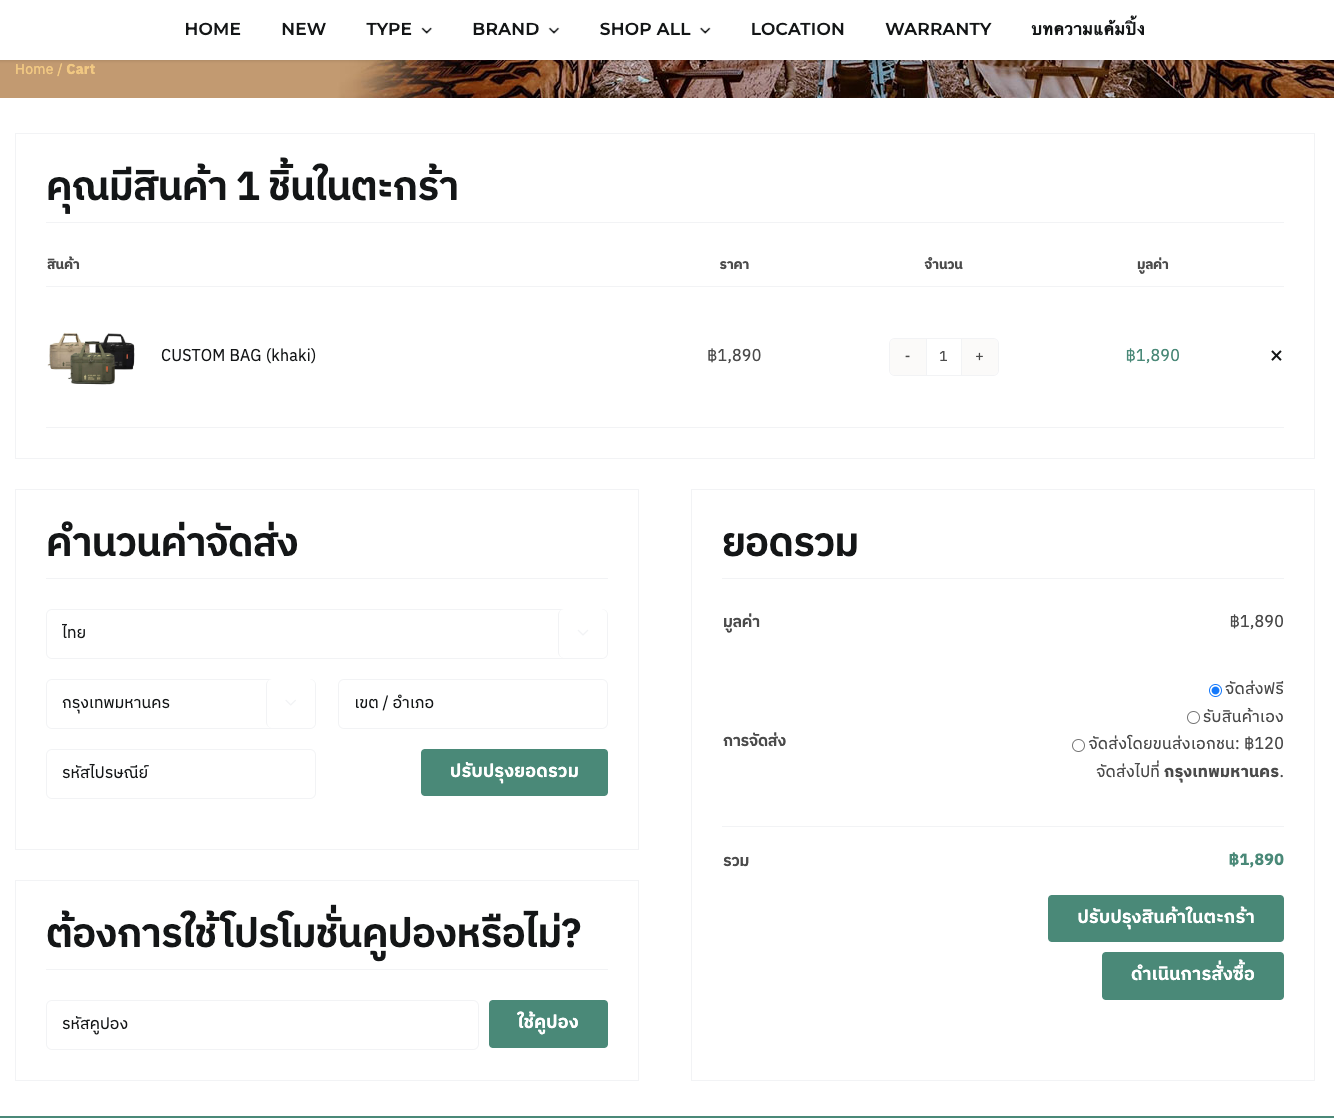Expand the TYPE menu
The image size is (1334, 1118).
(398, 30)
